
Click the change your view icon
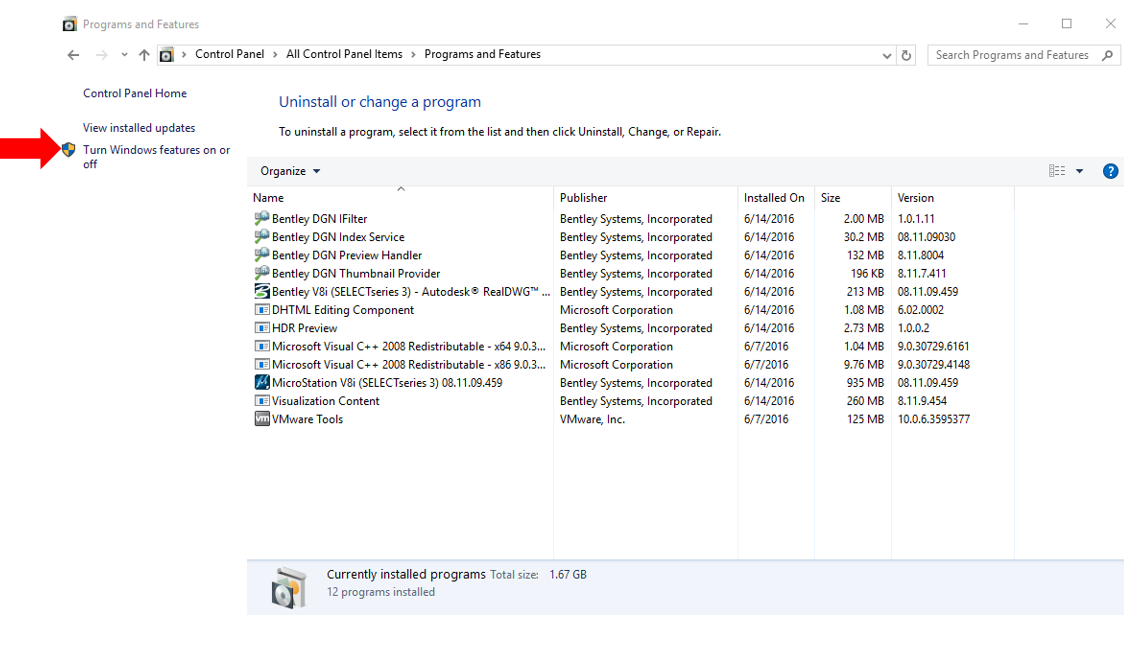(1057, 171)
